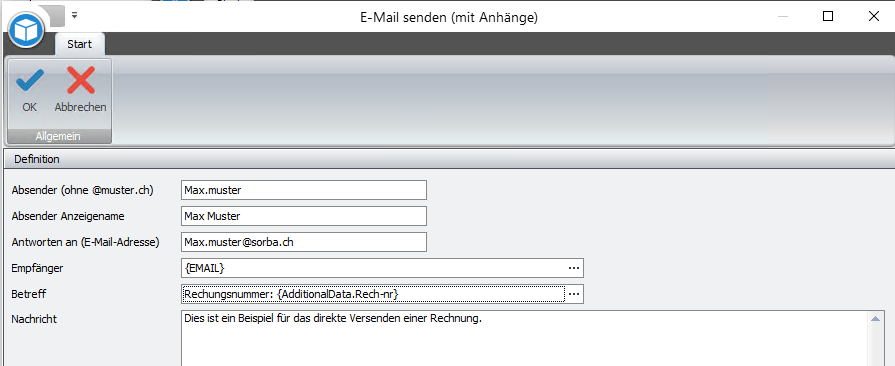The height and width of the screenshot is (366, 895).
Task: Open the ellipsis button beside Empfänger
Action: pos(574,267)
